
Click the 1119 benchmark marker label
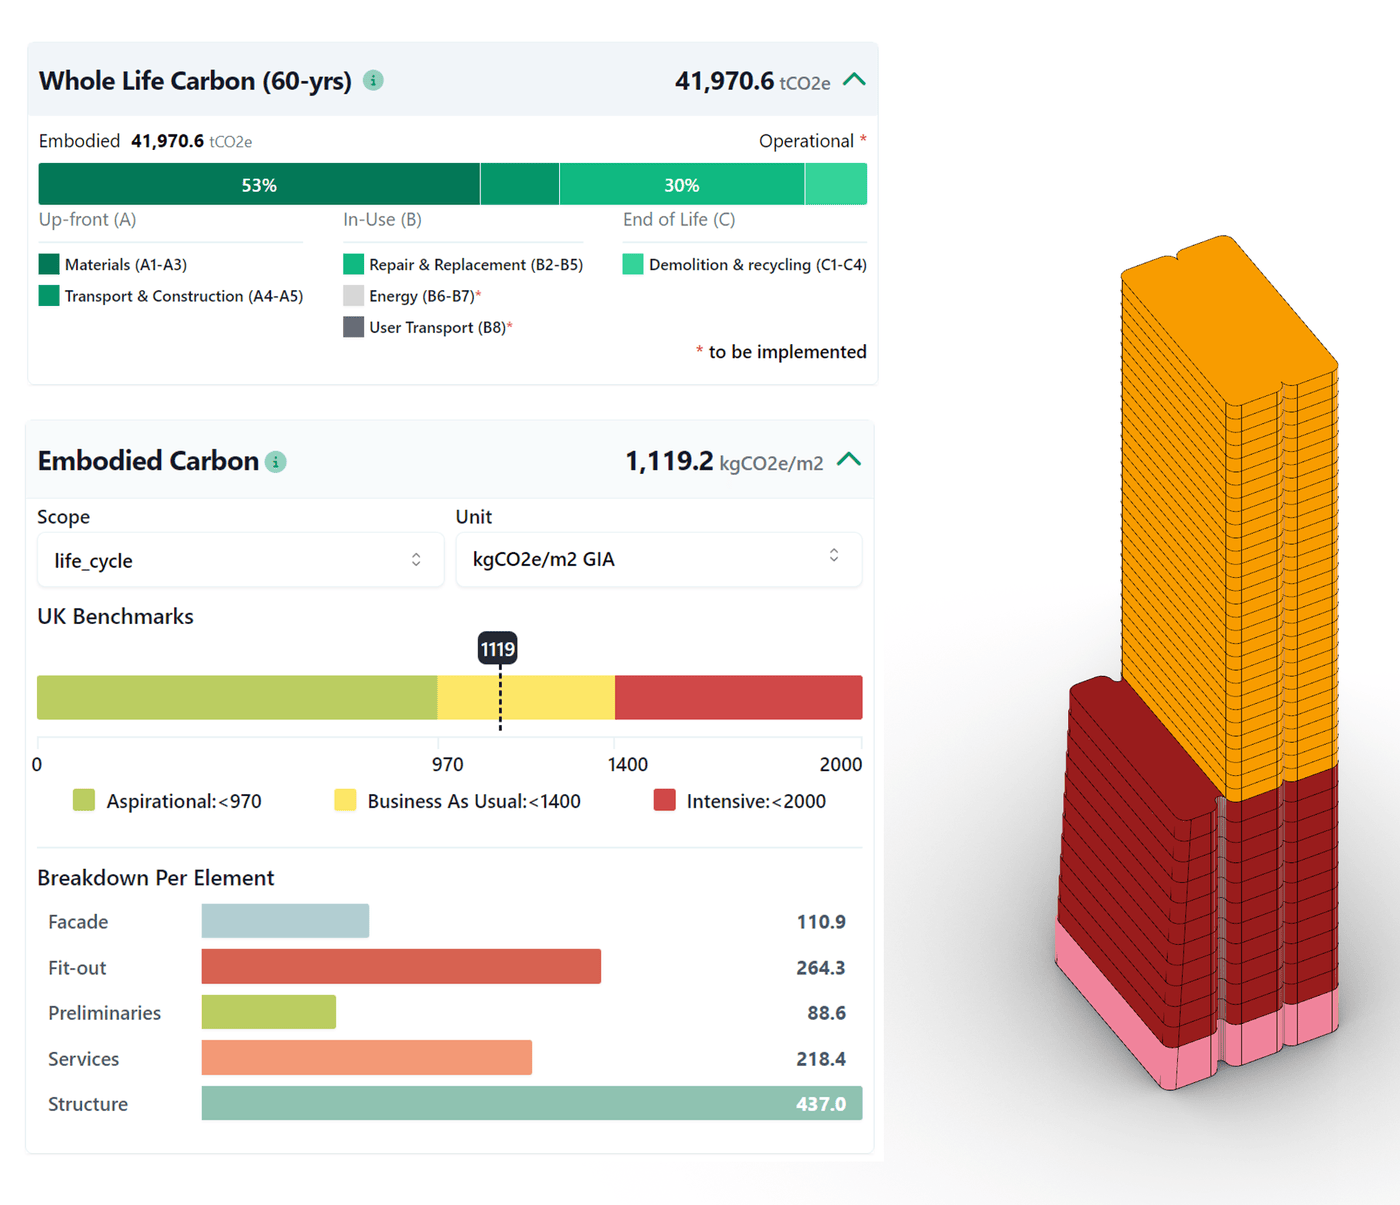pyautogui.click(x=498, y=649)
